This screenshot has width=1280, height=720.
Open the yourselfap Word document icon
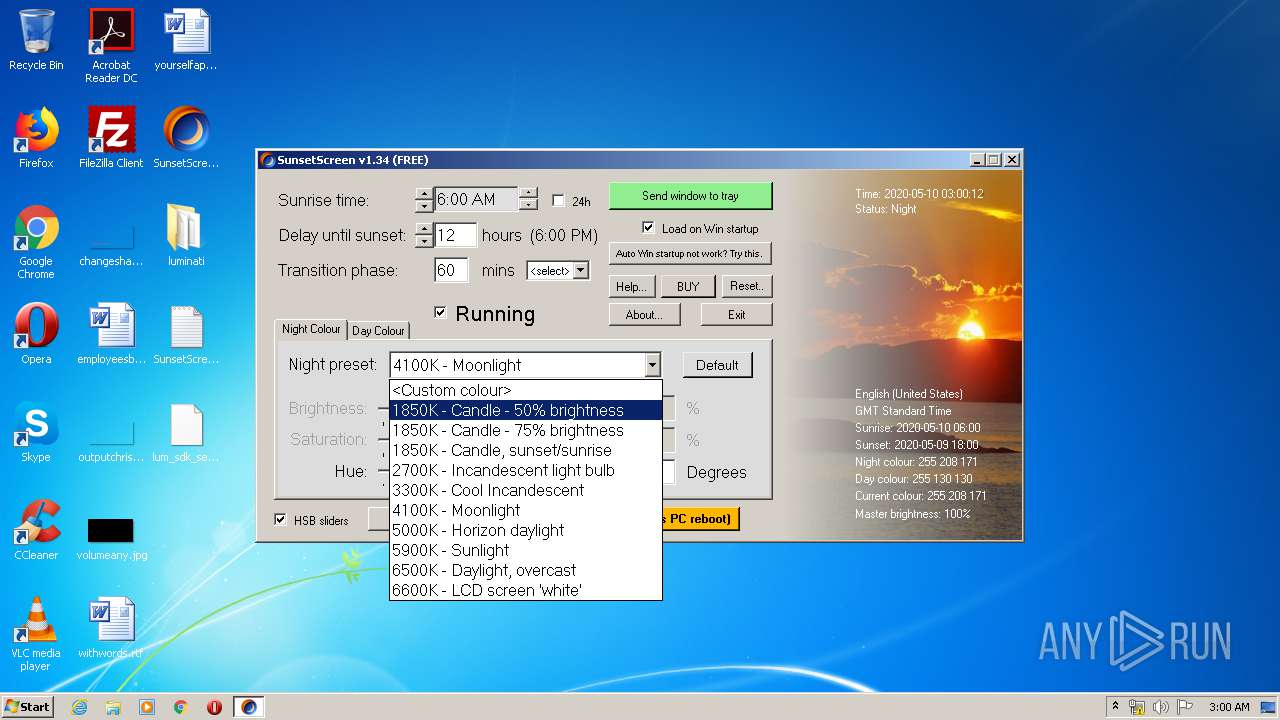pos(186,40)
